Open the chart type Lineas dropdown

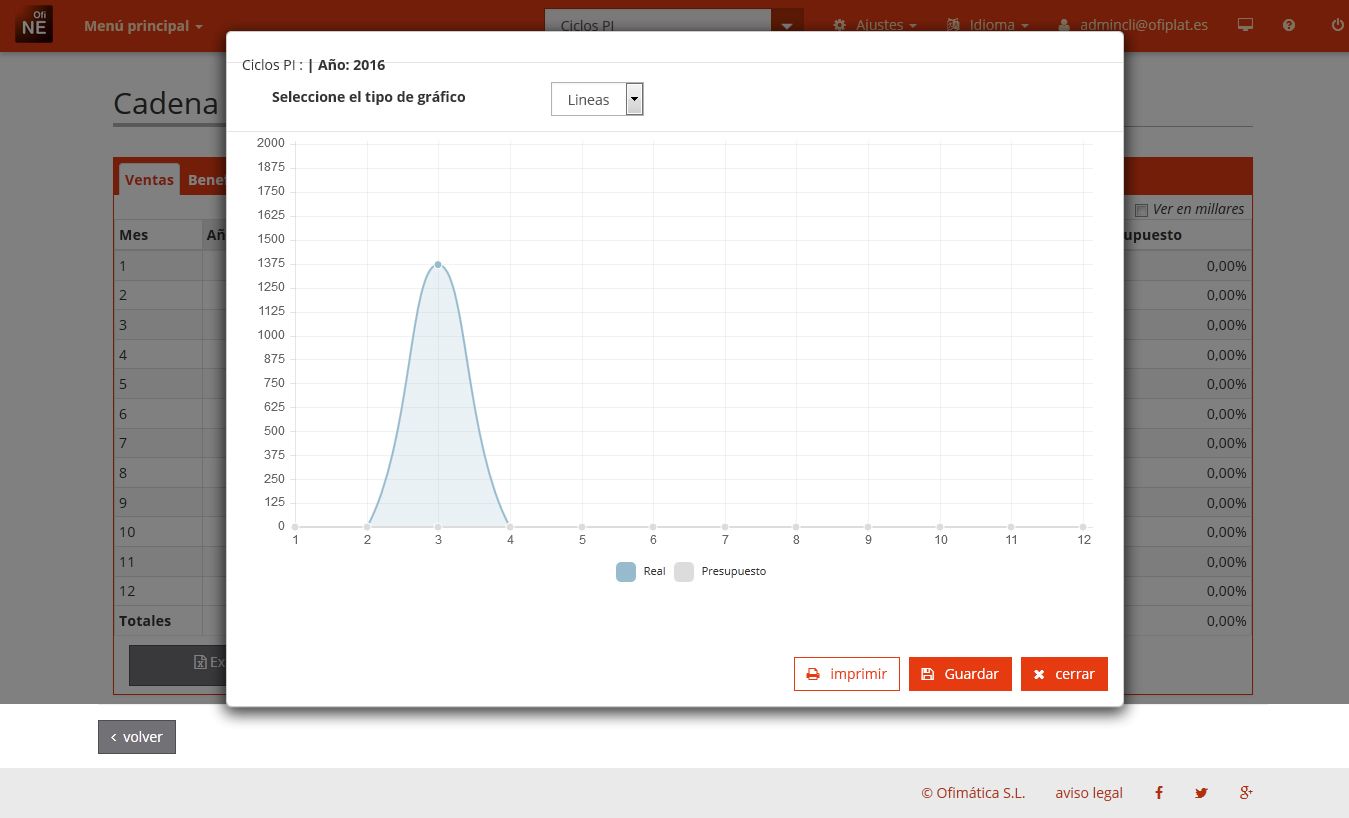click(x=597, y=99)
